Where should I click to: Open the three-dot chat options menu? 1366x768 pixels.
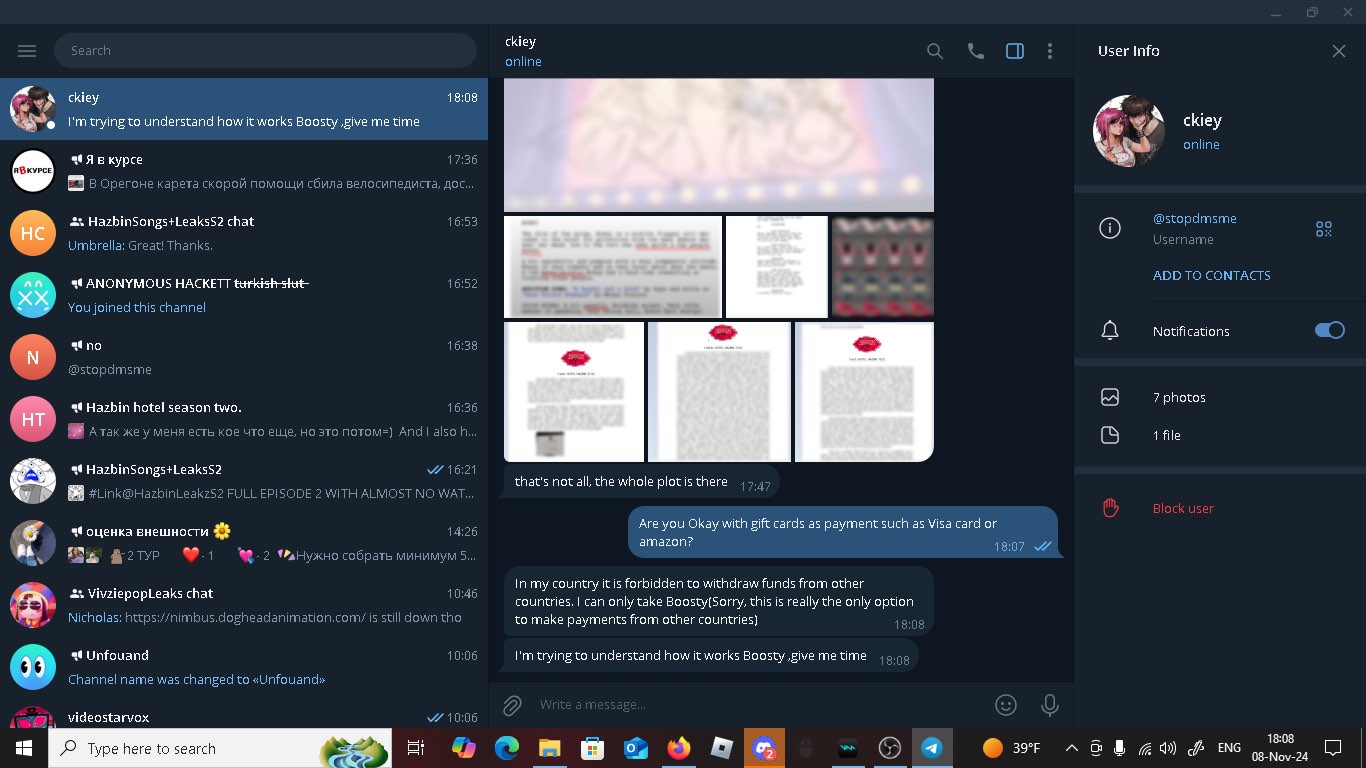pos(1049,51)
